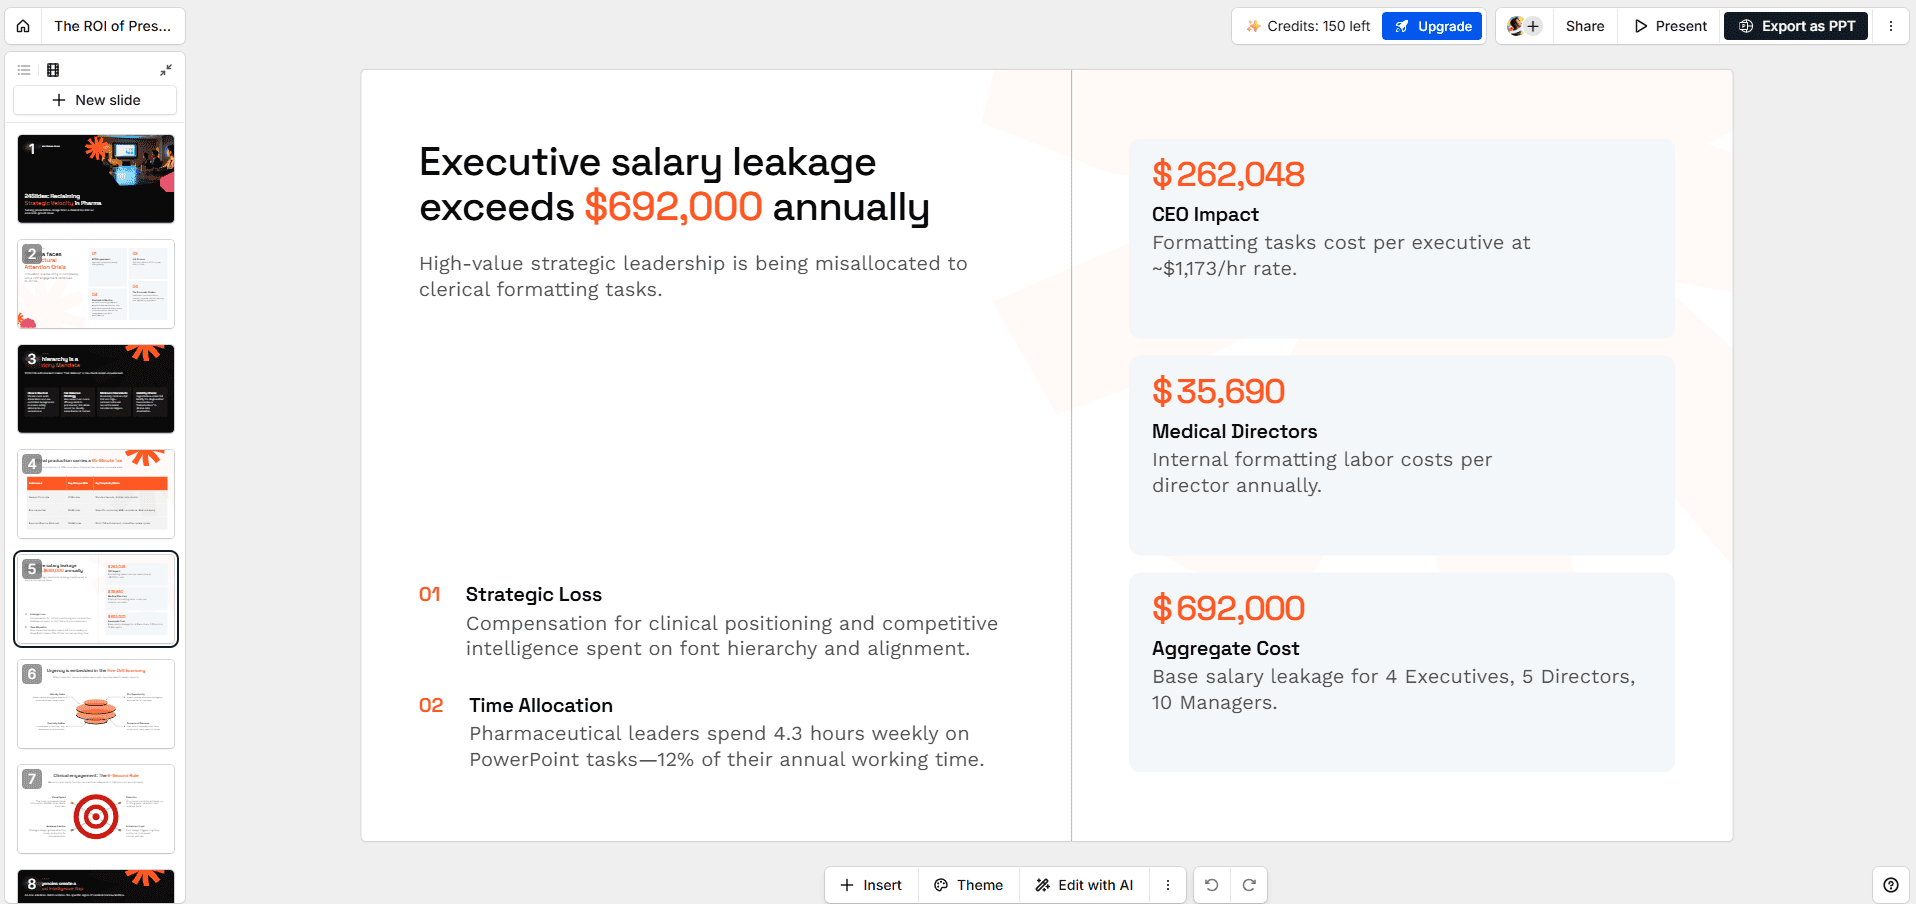The image size is (1916, 904).
Task: Switch to outline list view icon
Action: pos(24,70)
